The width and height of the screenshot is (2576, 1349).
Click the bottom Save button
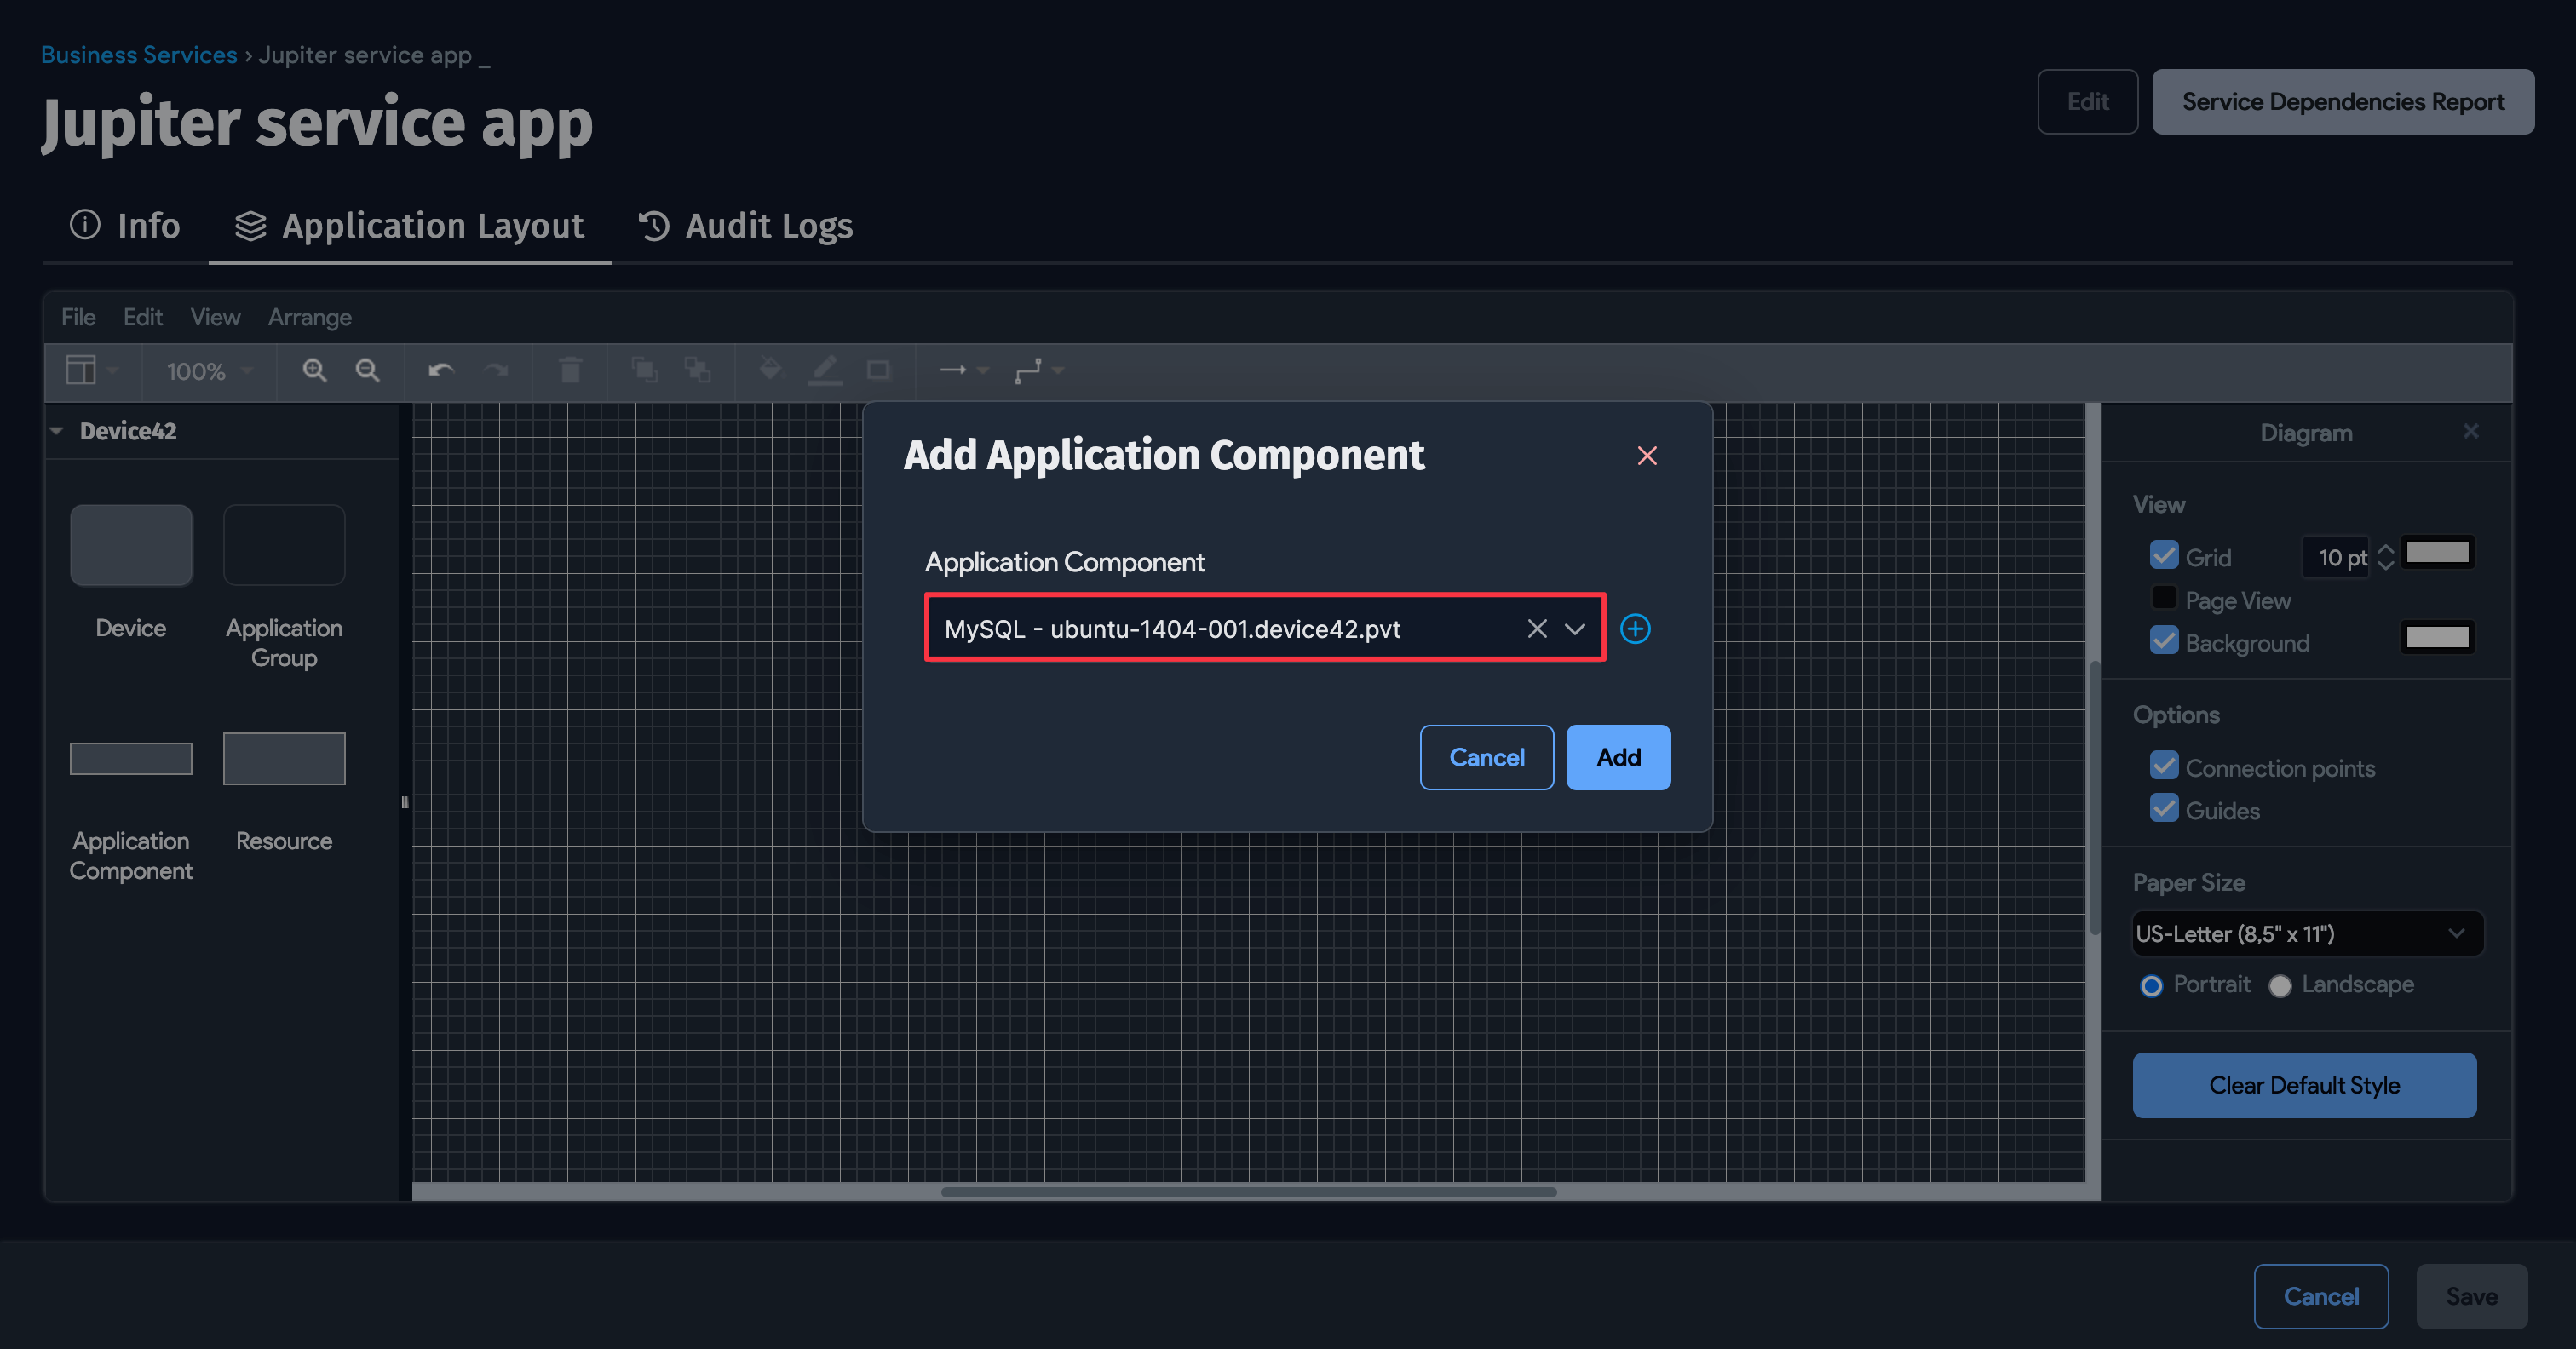(x=2472, y=1296)
